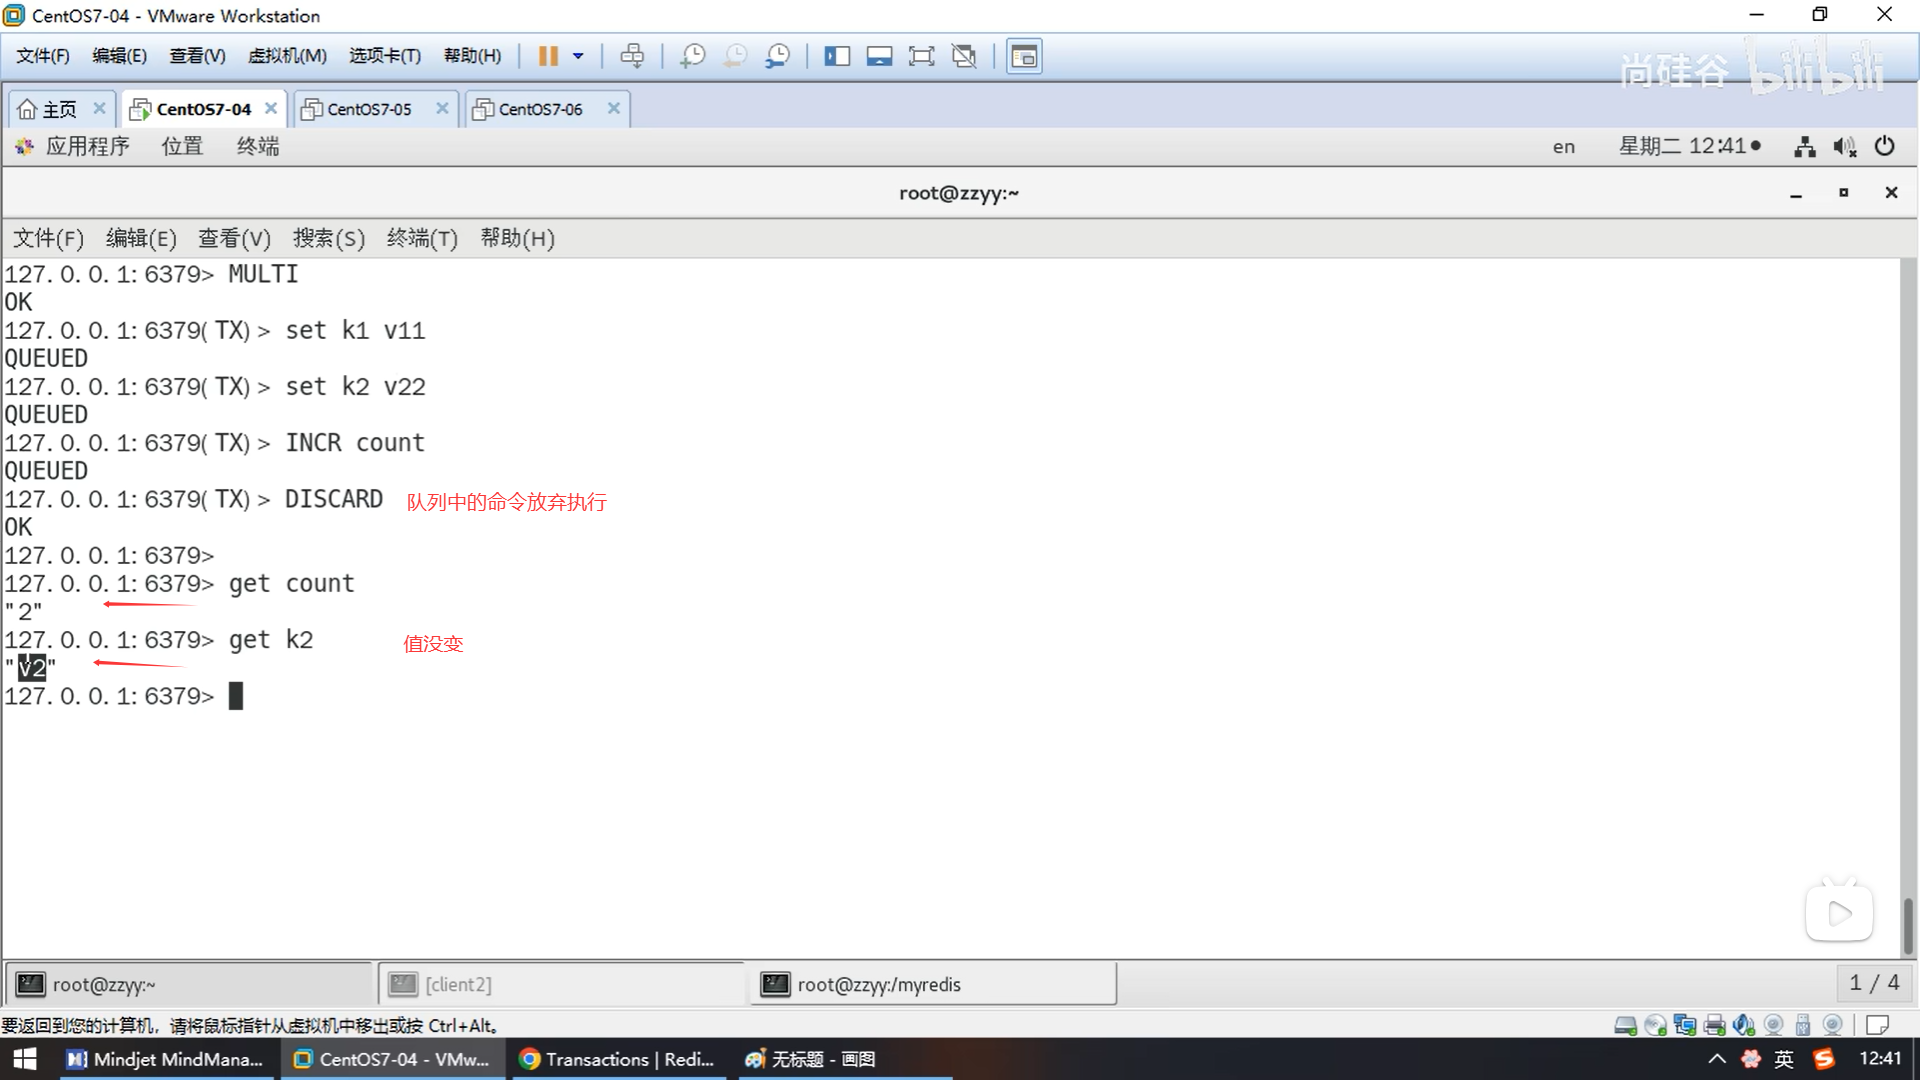Open the 虚拟机(M) menu
This screenshot has height=1080, width=1920.
[x=287, y=56]
